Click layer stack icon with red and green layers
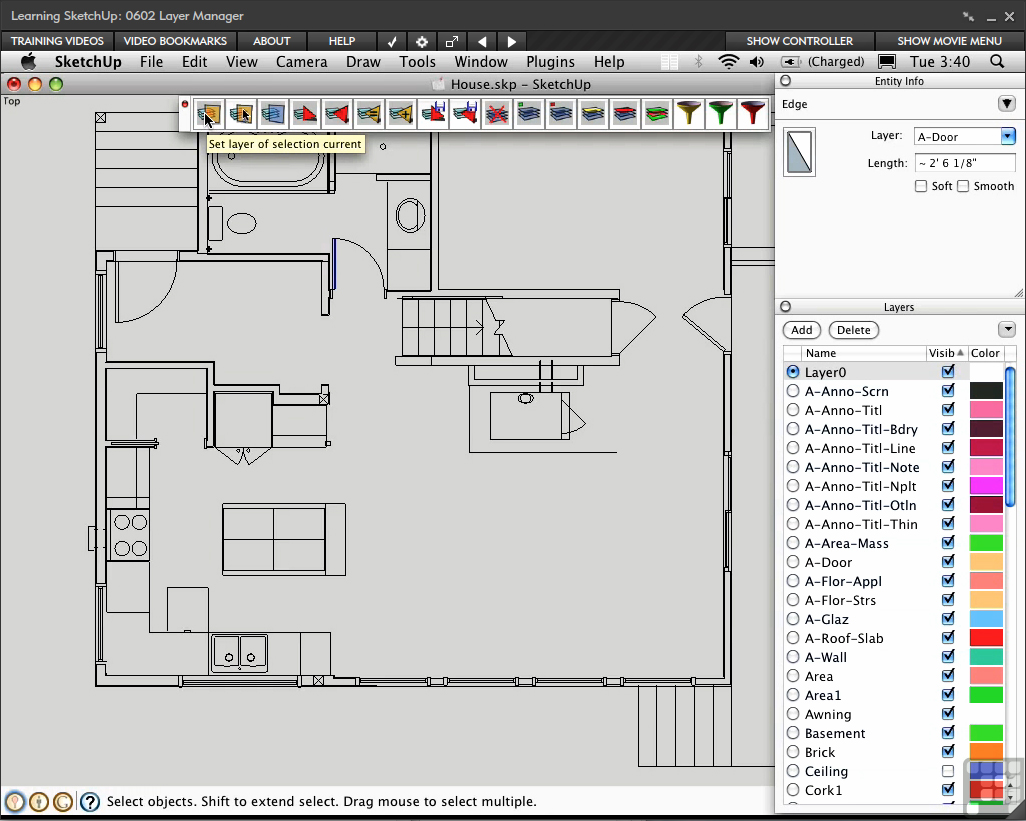The image size is (1026, 821). coord(657,114)
